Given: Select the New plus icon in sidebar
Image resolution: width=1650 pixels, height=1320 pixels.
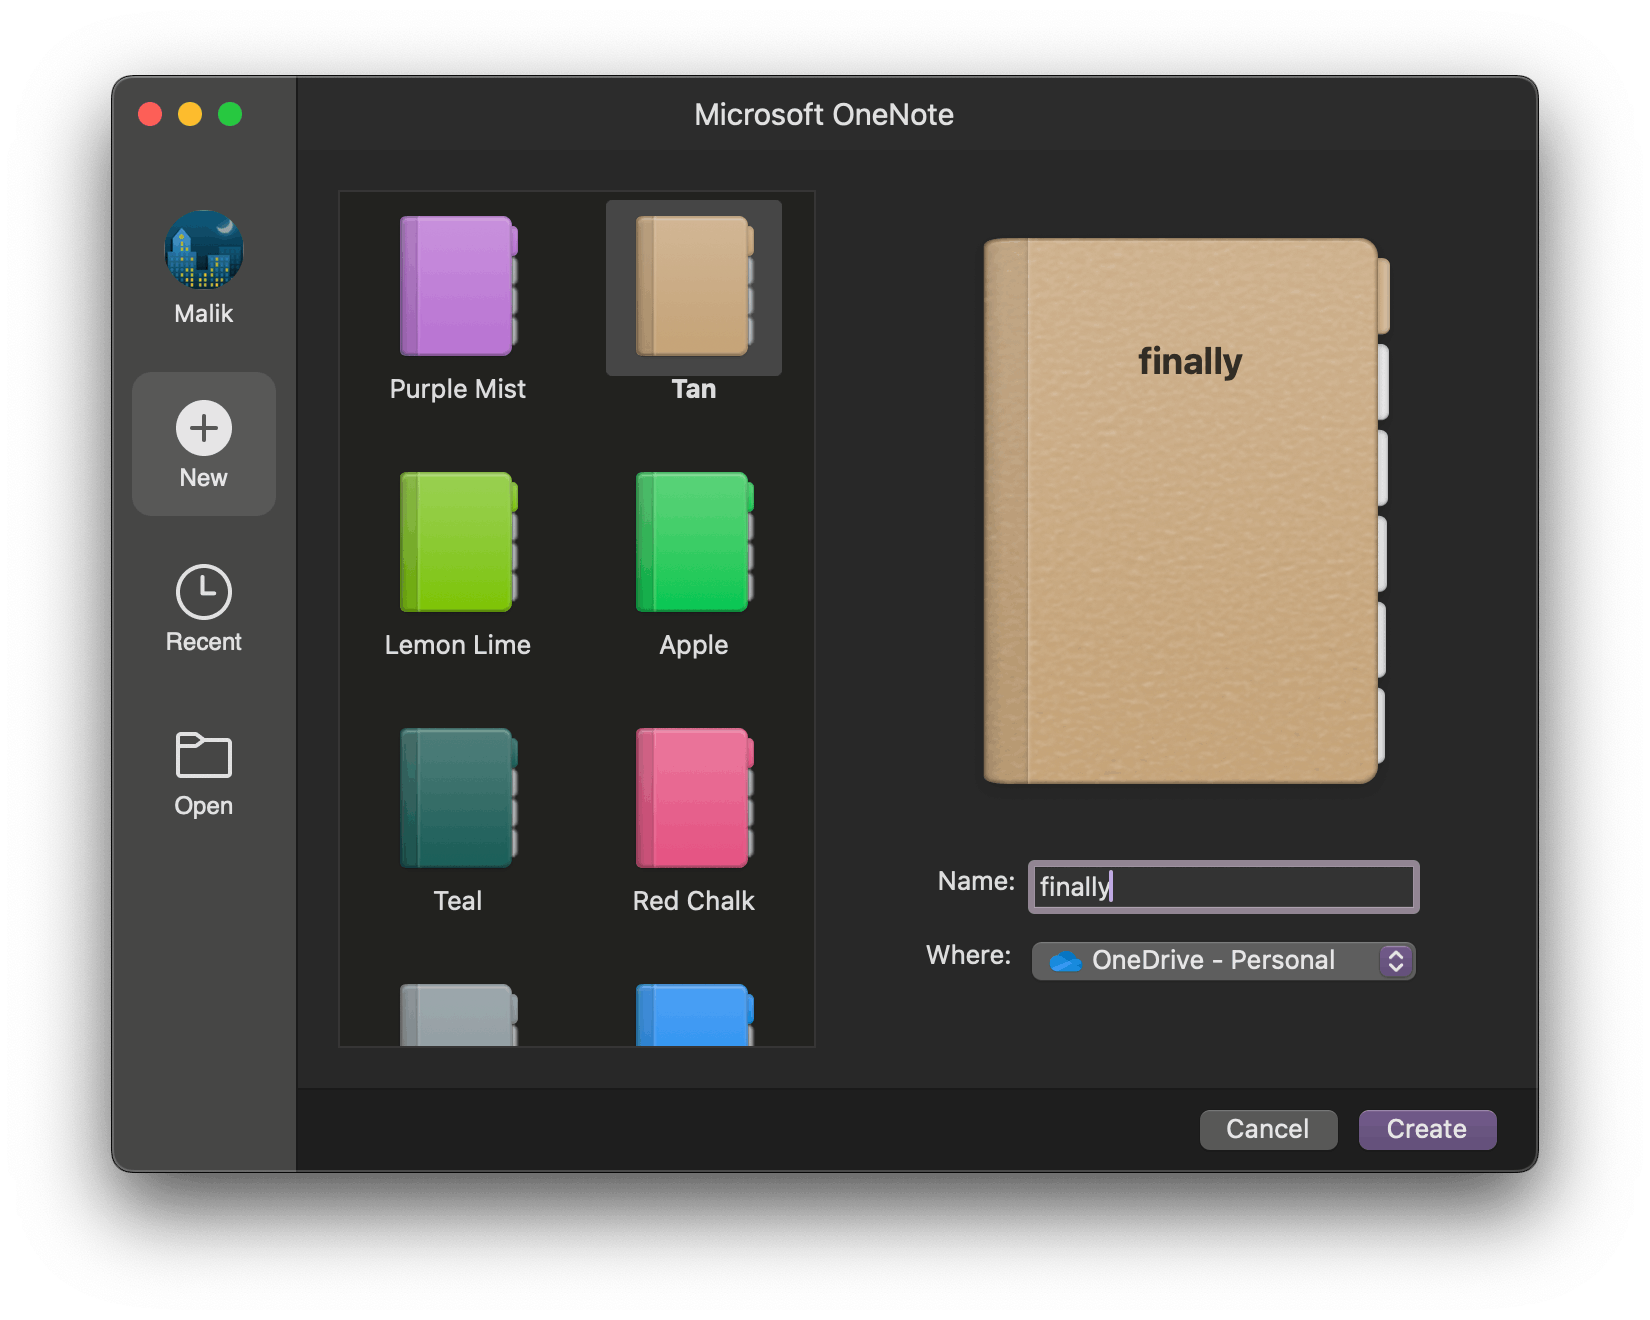Looking at the screenshot, I should coord(204,428).
